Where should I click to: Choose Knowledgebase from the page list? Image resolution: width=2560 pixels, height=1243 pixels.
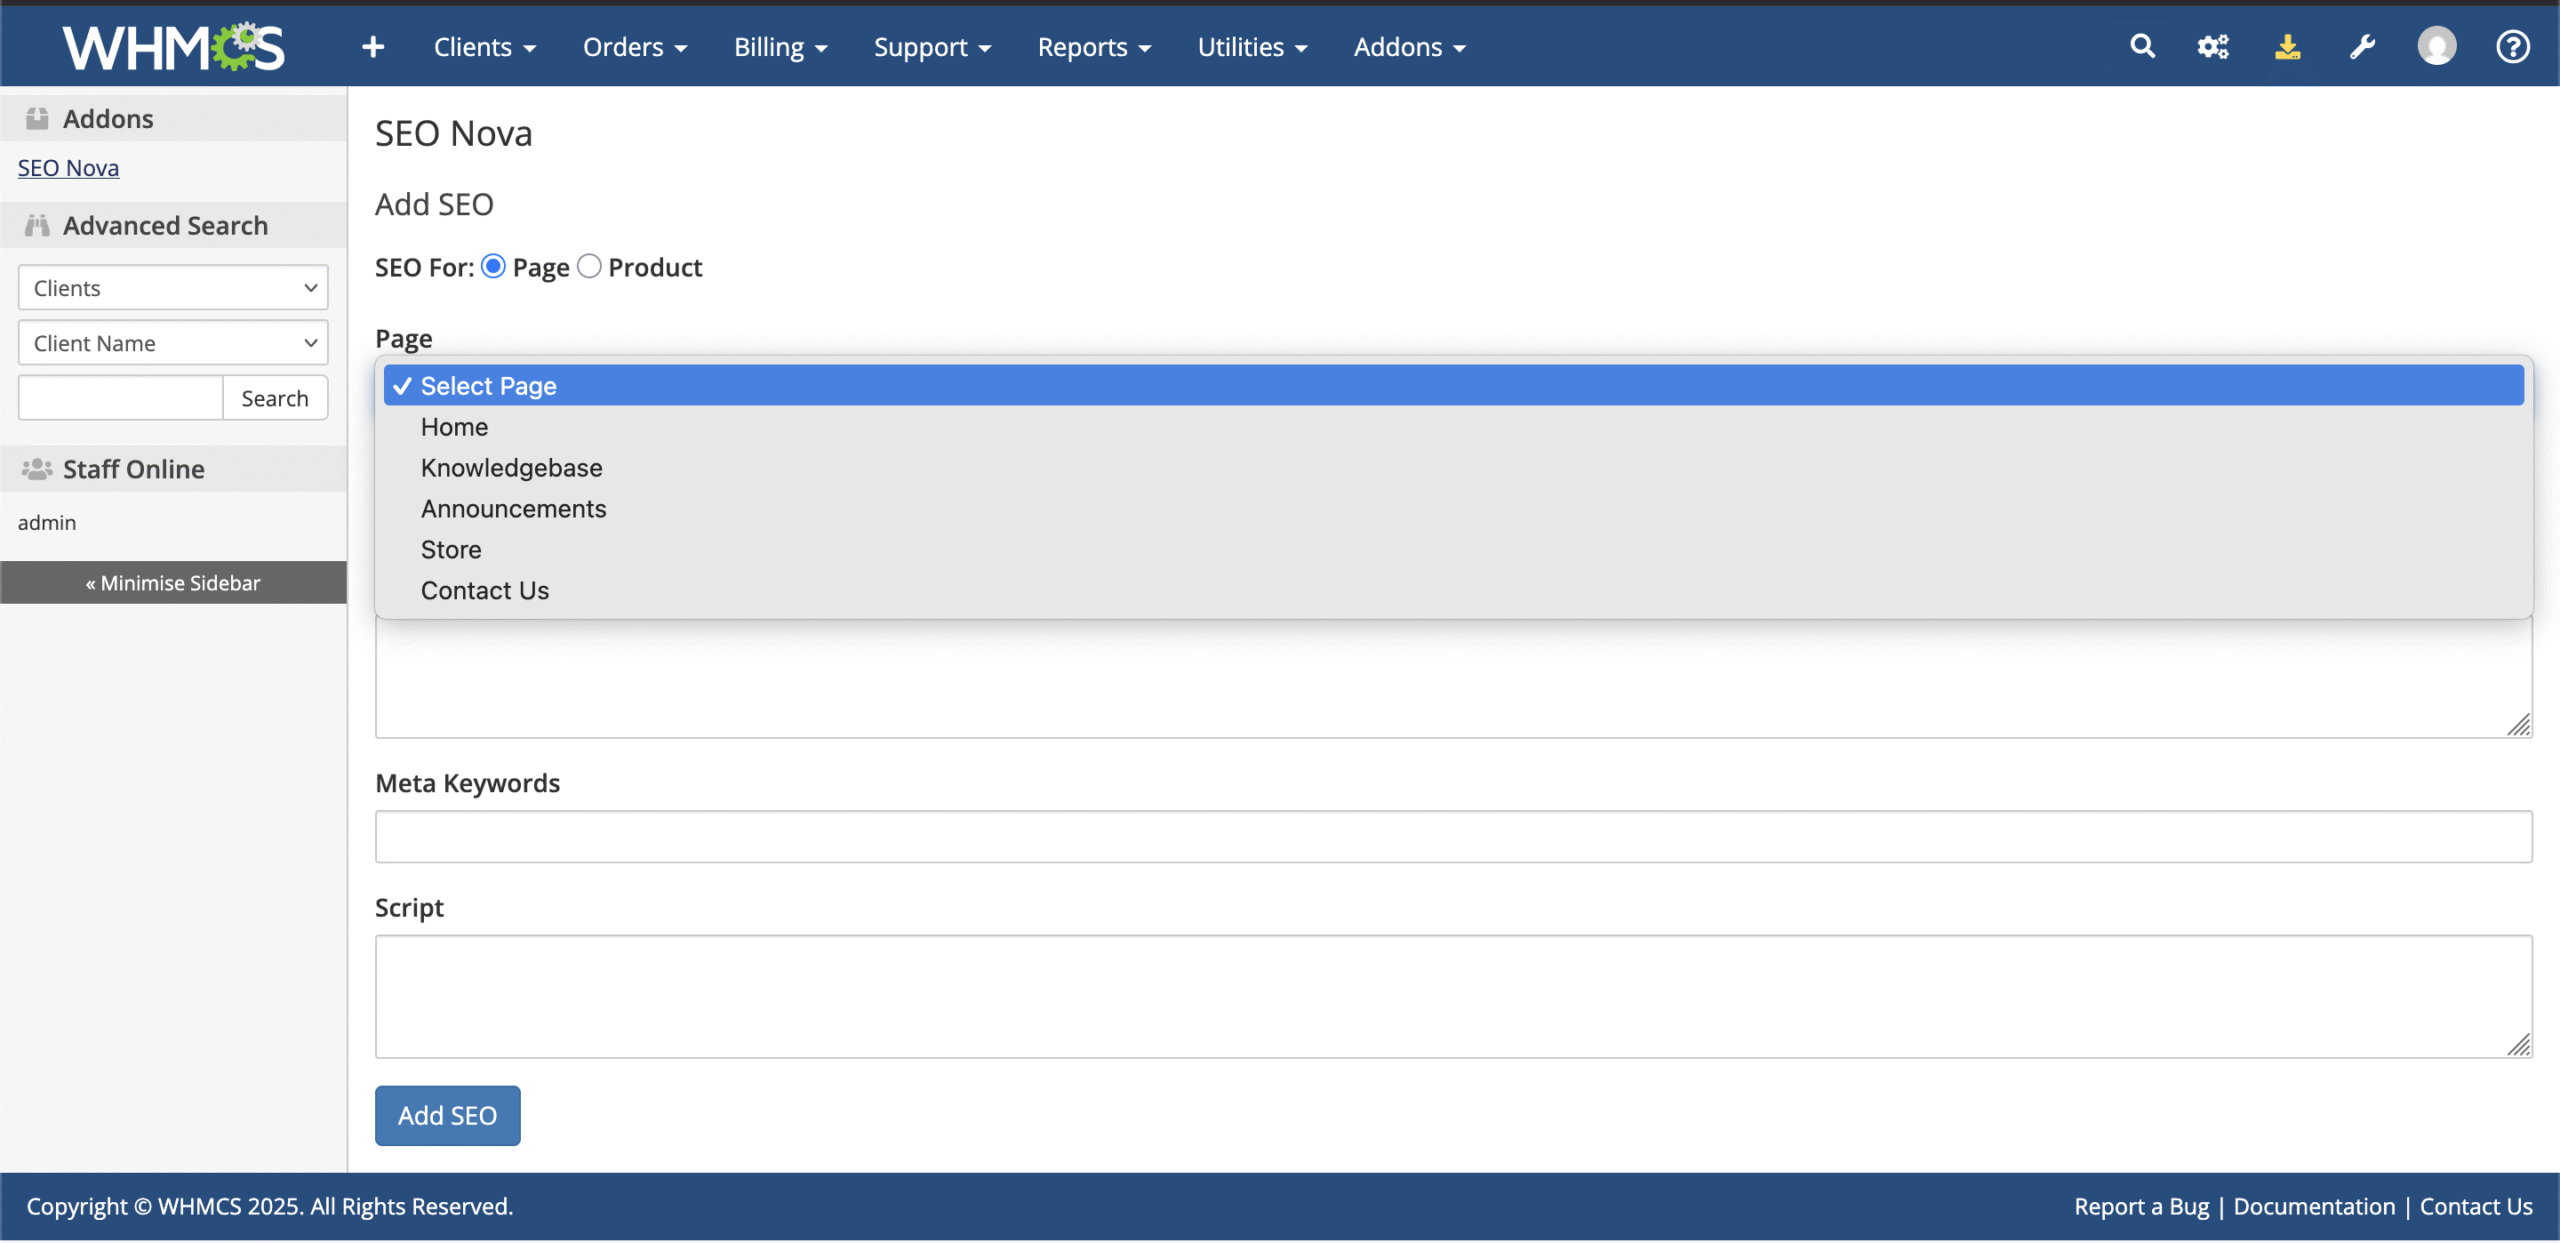coord(511,468)
